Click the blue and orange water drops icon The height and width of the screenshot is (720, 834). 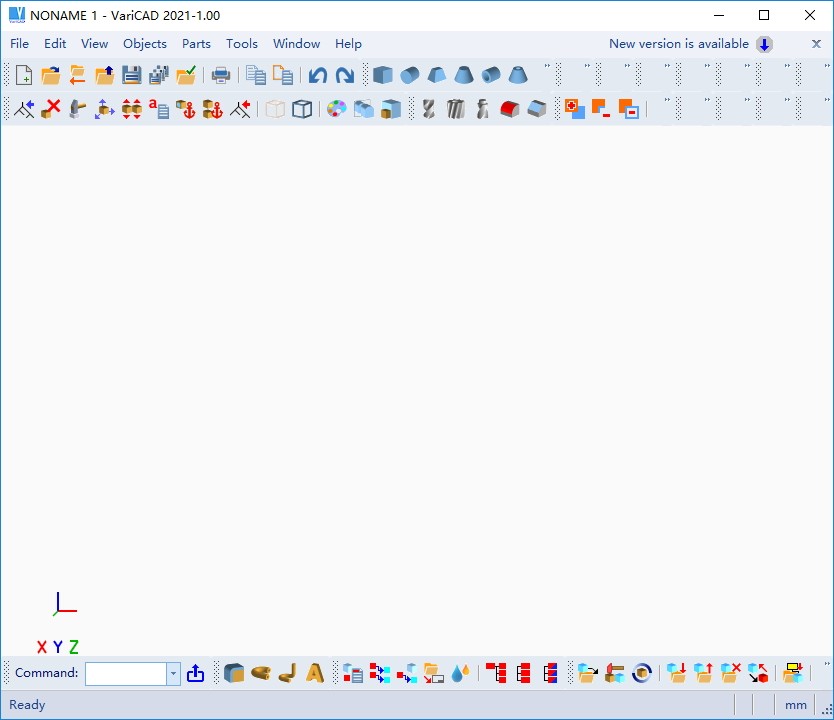pyautogui.click(x=461, y=673)
